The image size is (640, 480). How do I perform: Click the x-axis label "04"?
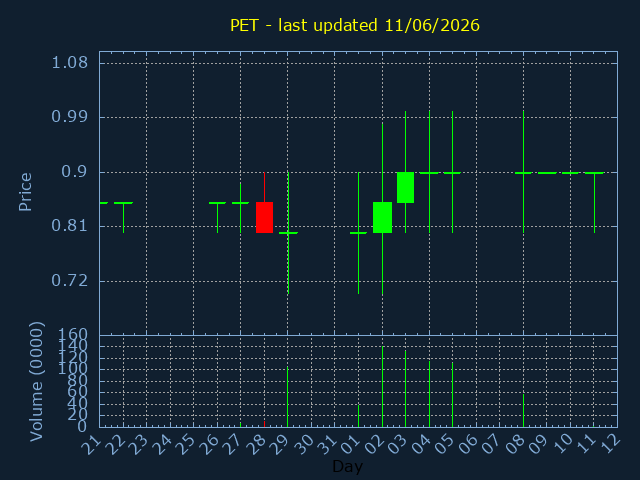(x=421, y=445)
